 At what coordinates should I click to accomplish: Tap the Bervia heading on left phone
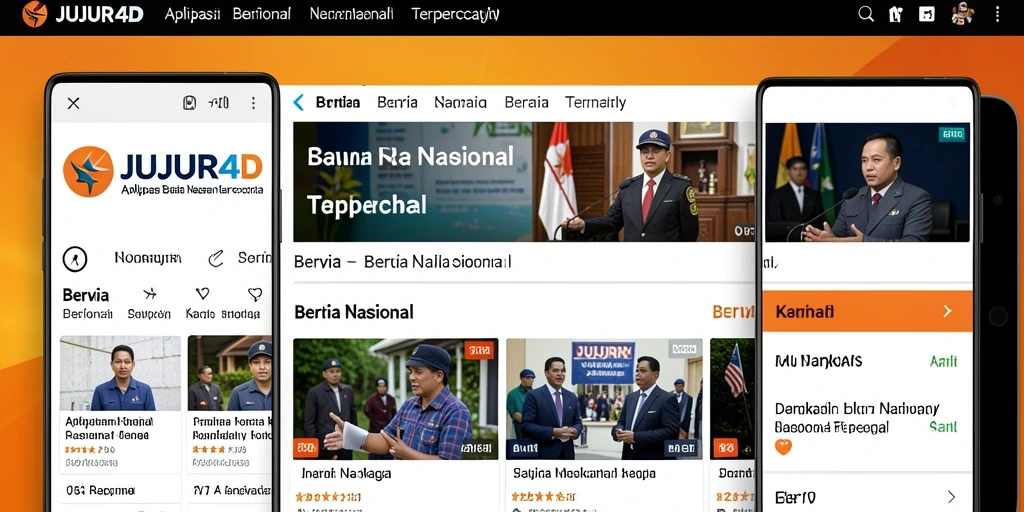pyautogui.click(x=86, y=295)
